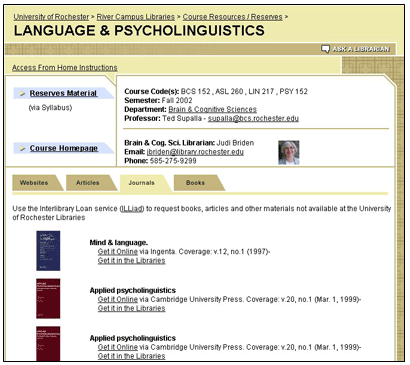Click the Professor: Ted Supalla text
Image resolution: width=410 pixels, height=365 pixels.
pyautogui.click(x=163, y=118)
